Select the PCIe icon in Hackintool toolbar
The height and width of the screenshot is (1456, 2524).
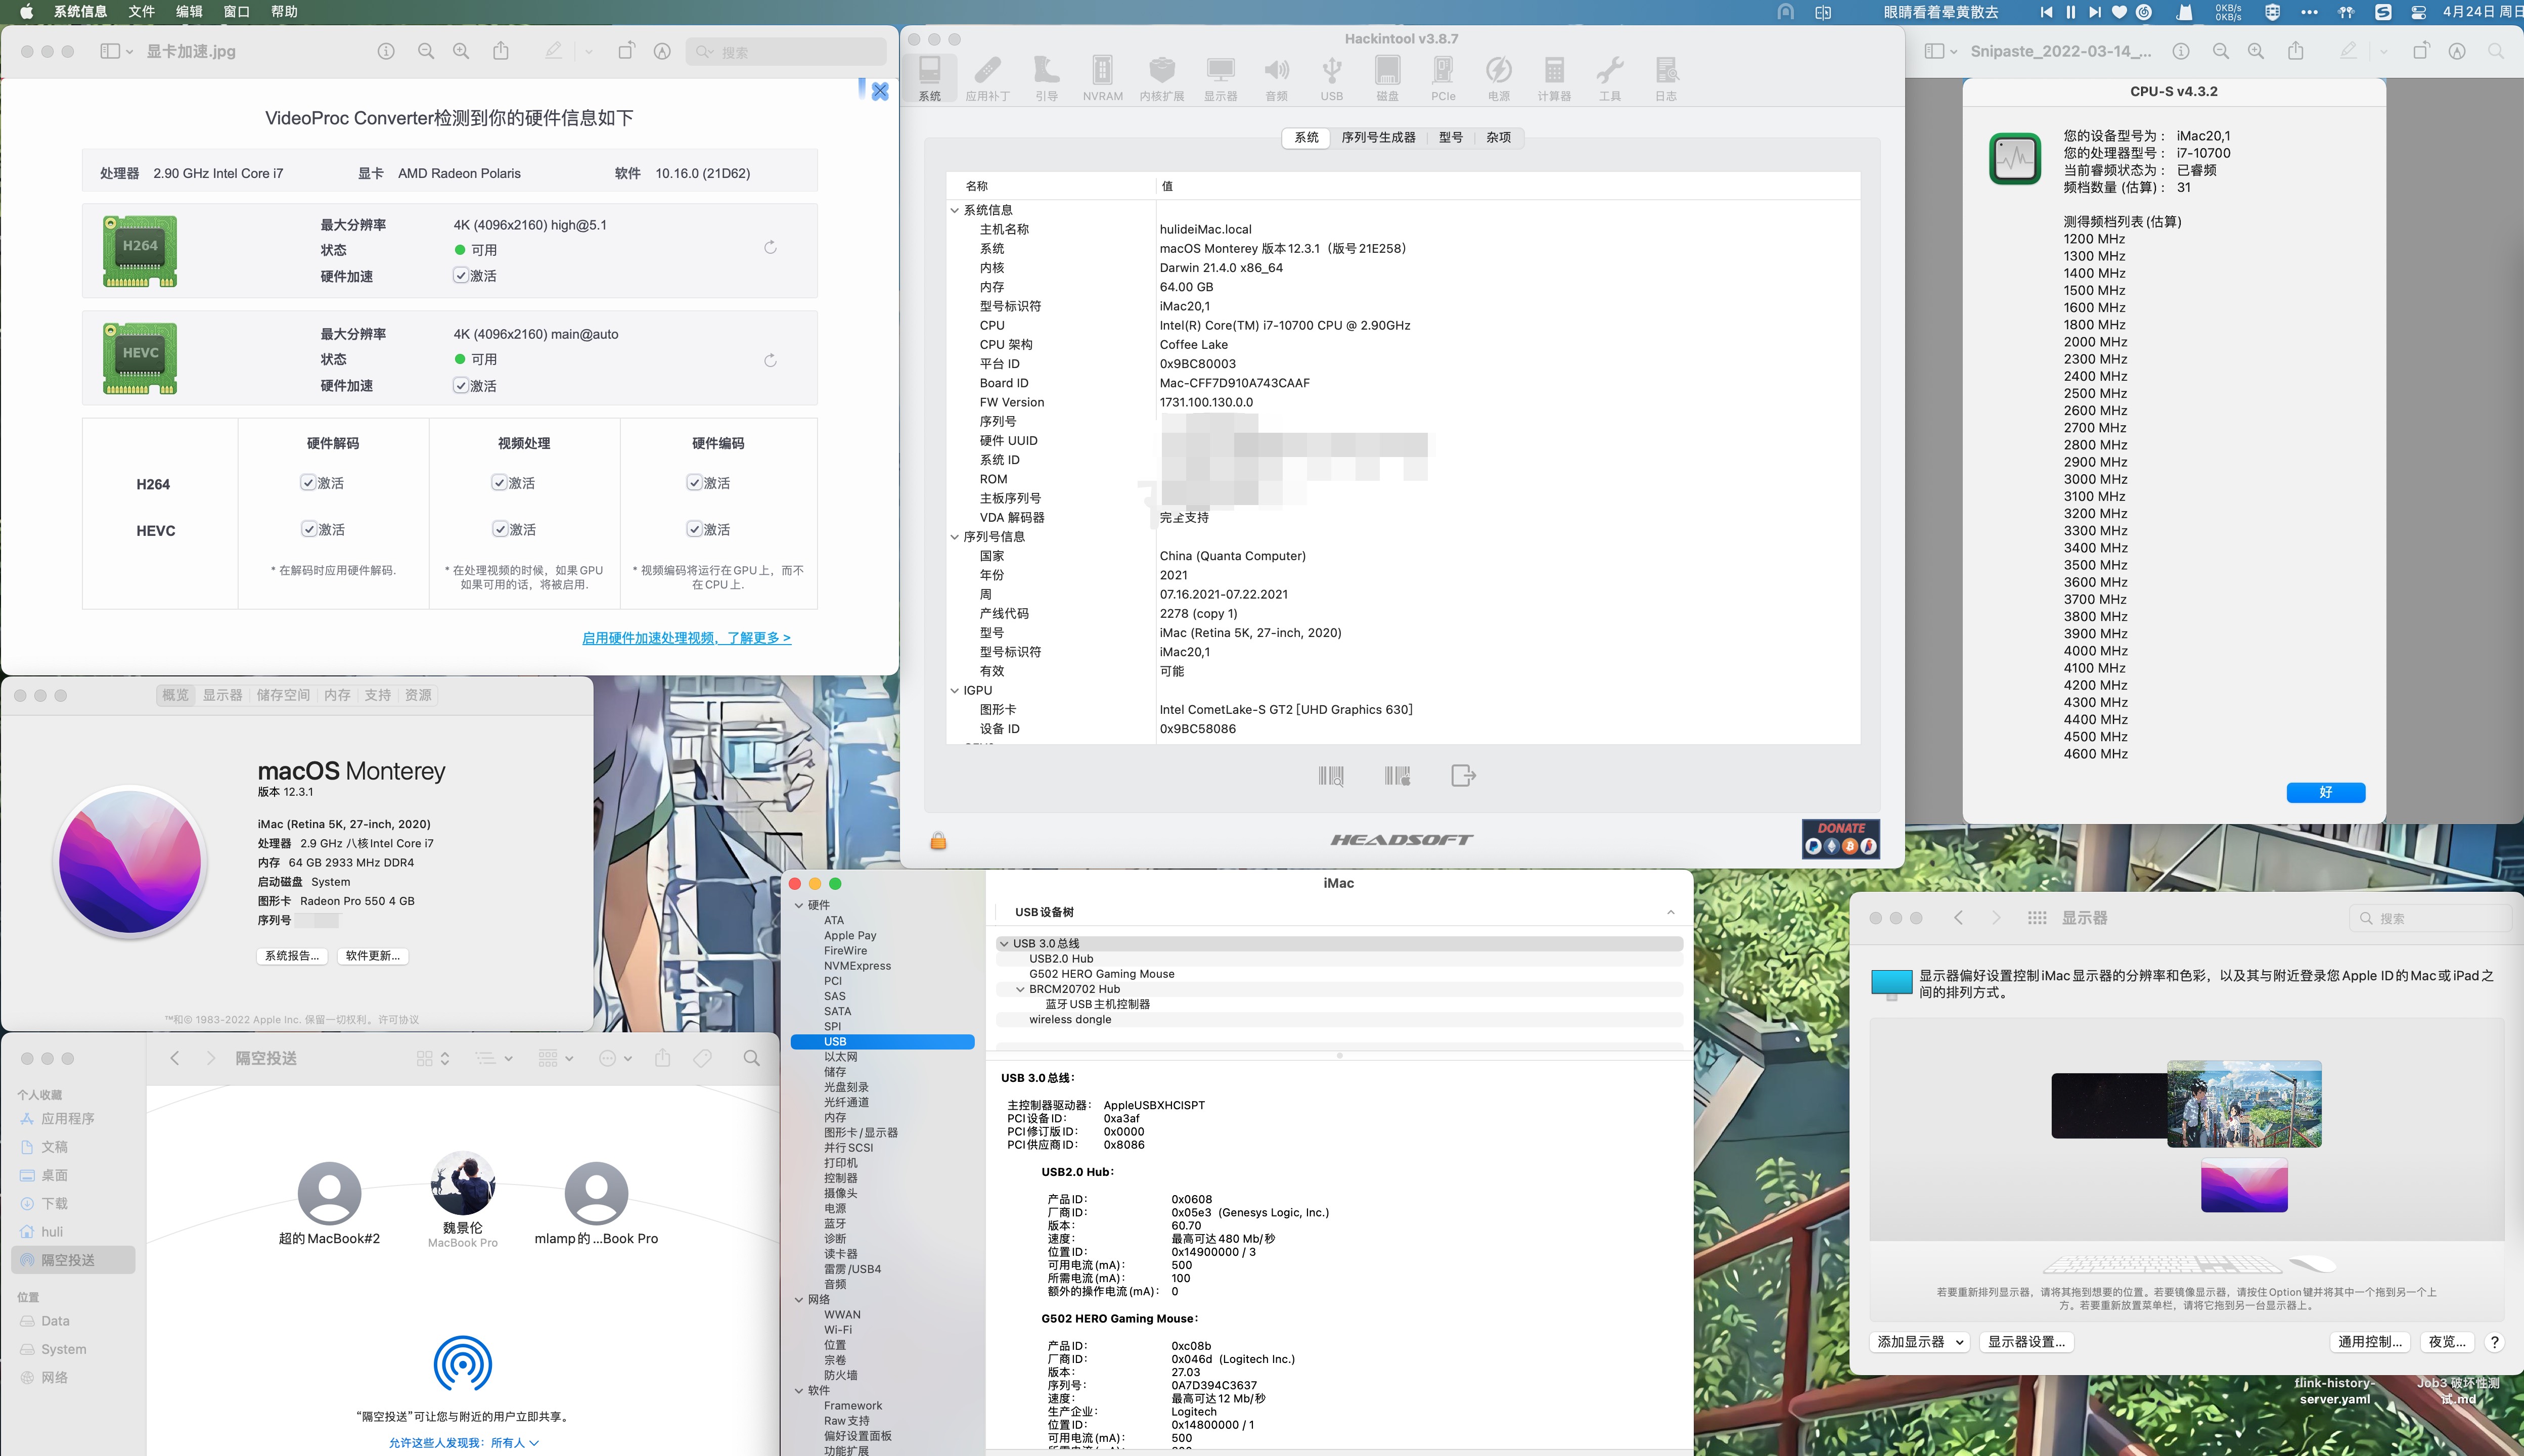coord(1442,78)
